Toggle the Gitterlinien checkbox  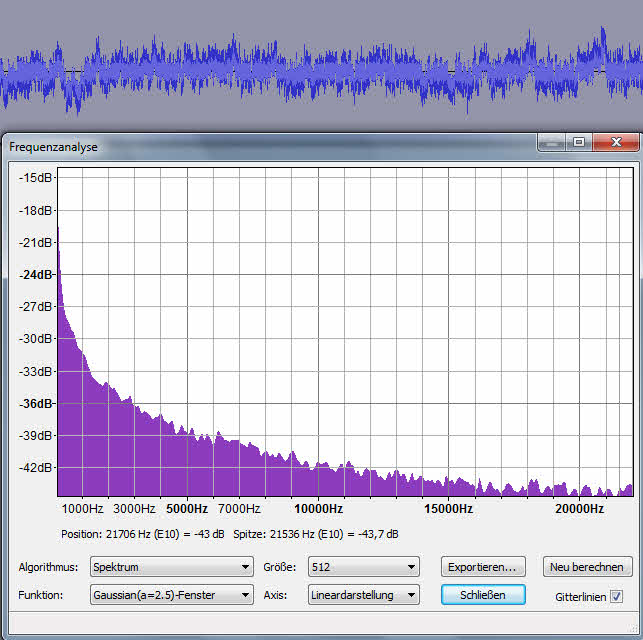[x=616, y=596]
